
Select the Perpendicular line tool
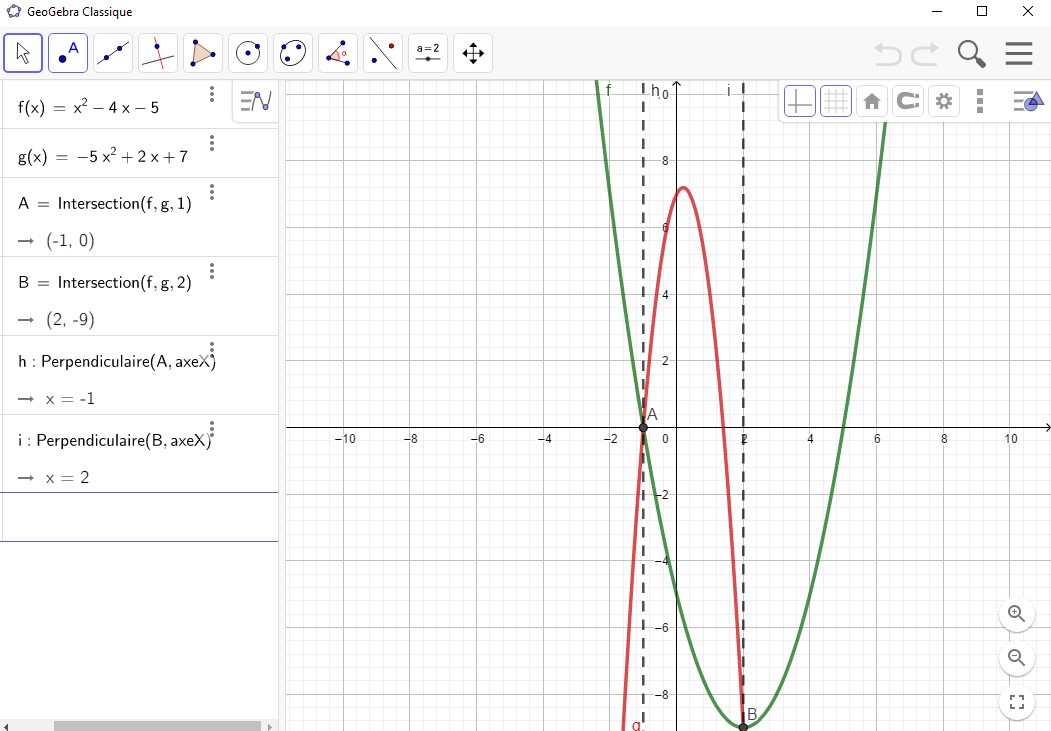tap(158, 53)
